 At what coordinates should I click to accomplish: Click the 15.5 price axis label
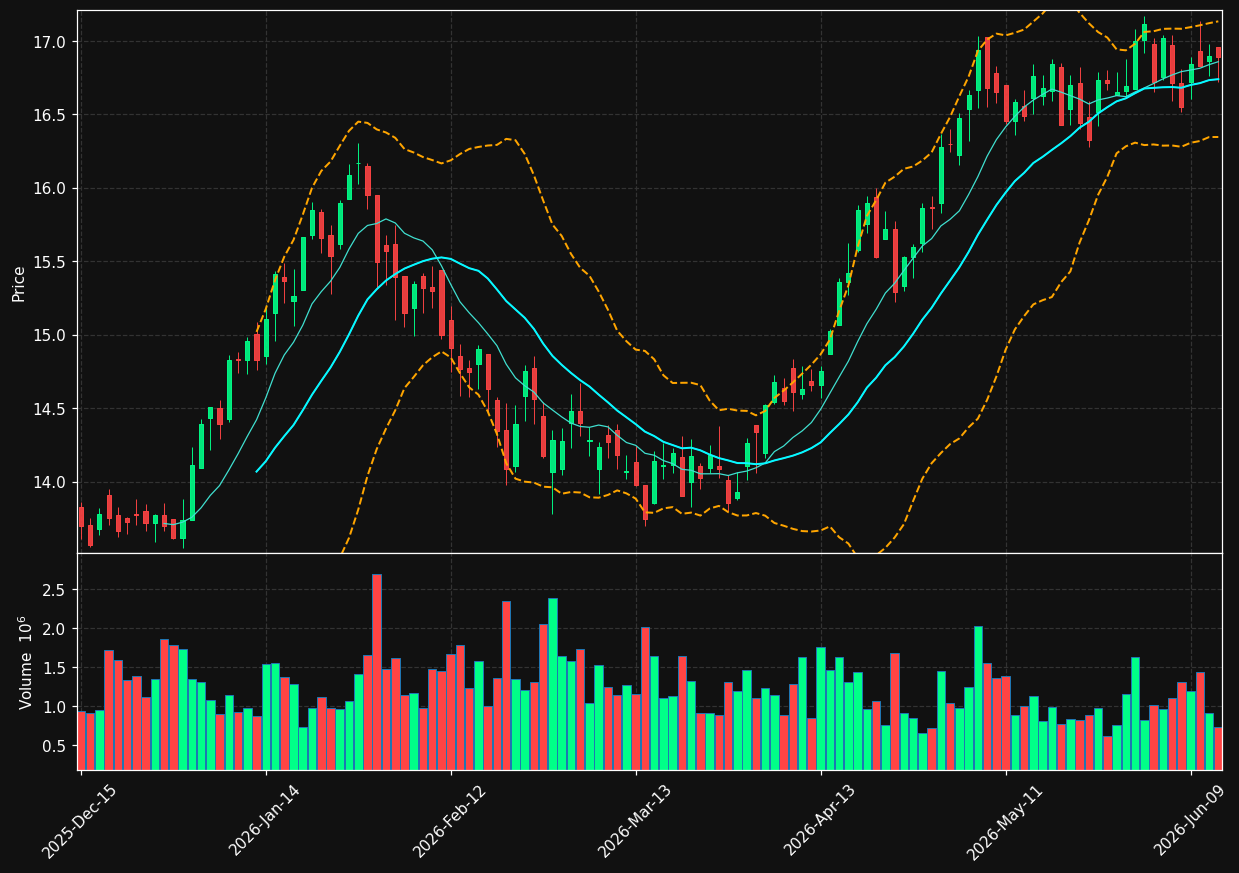50,262
